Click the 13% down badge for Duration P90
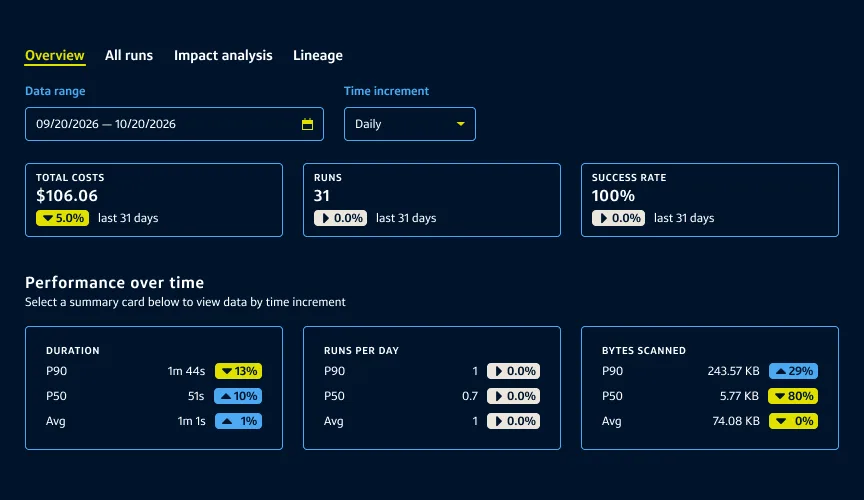The image size is (864, 500). tap(238, 371)
